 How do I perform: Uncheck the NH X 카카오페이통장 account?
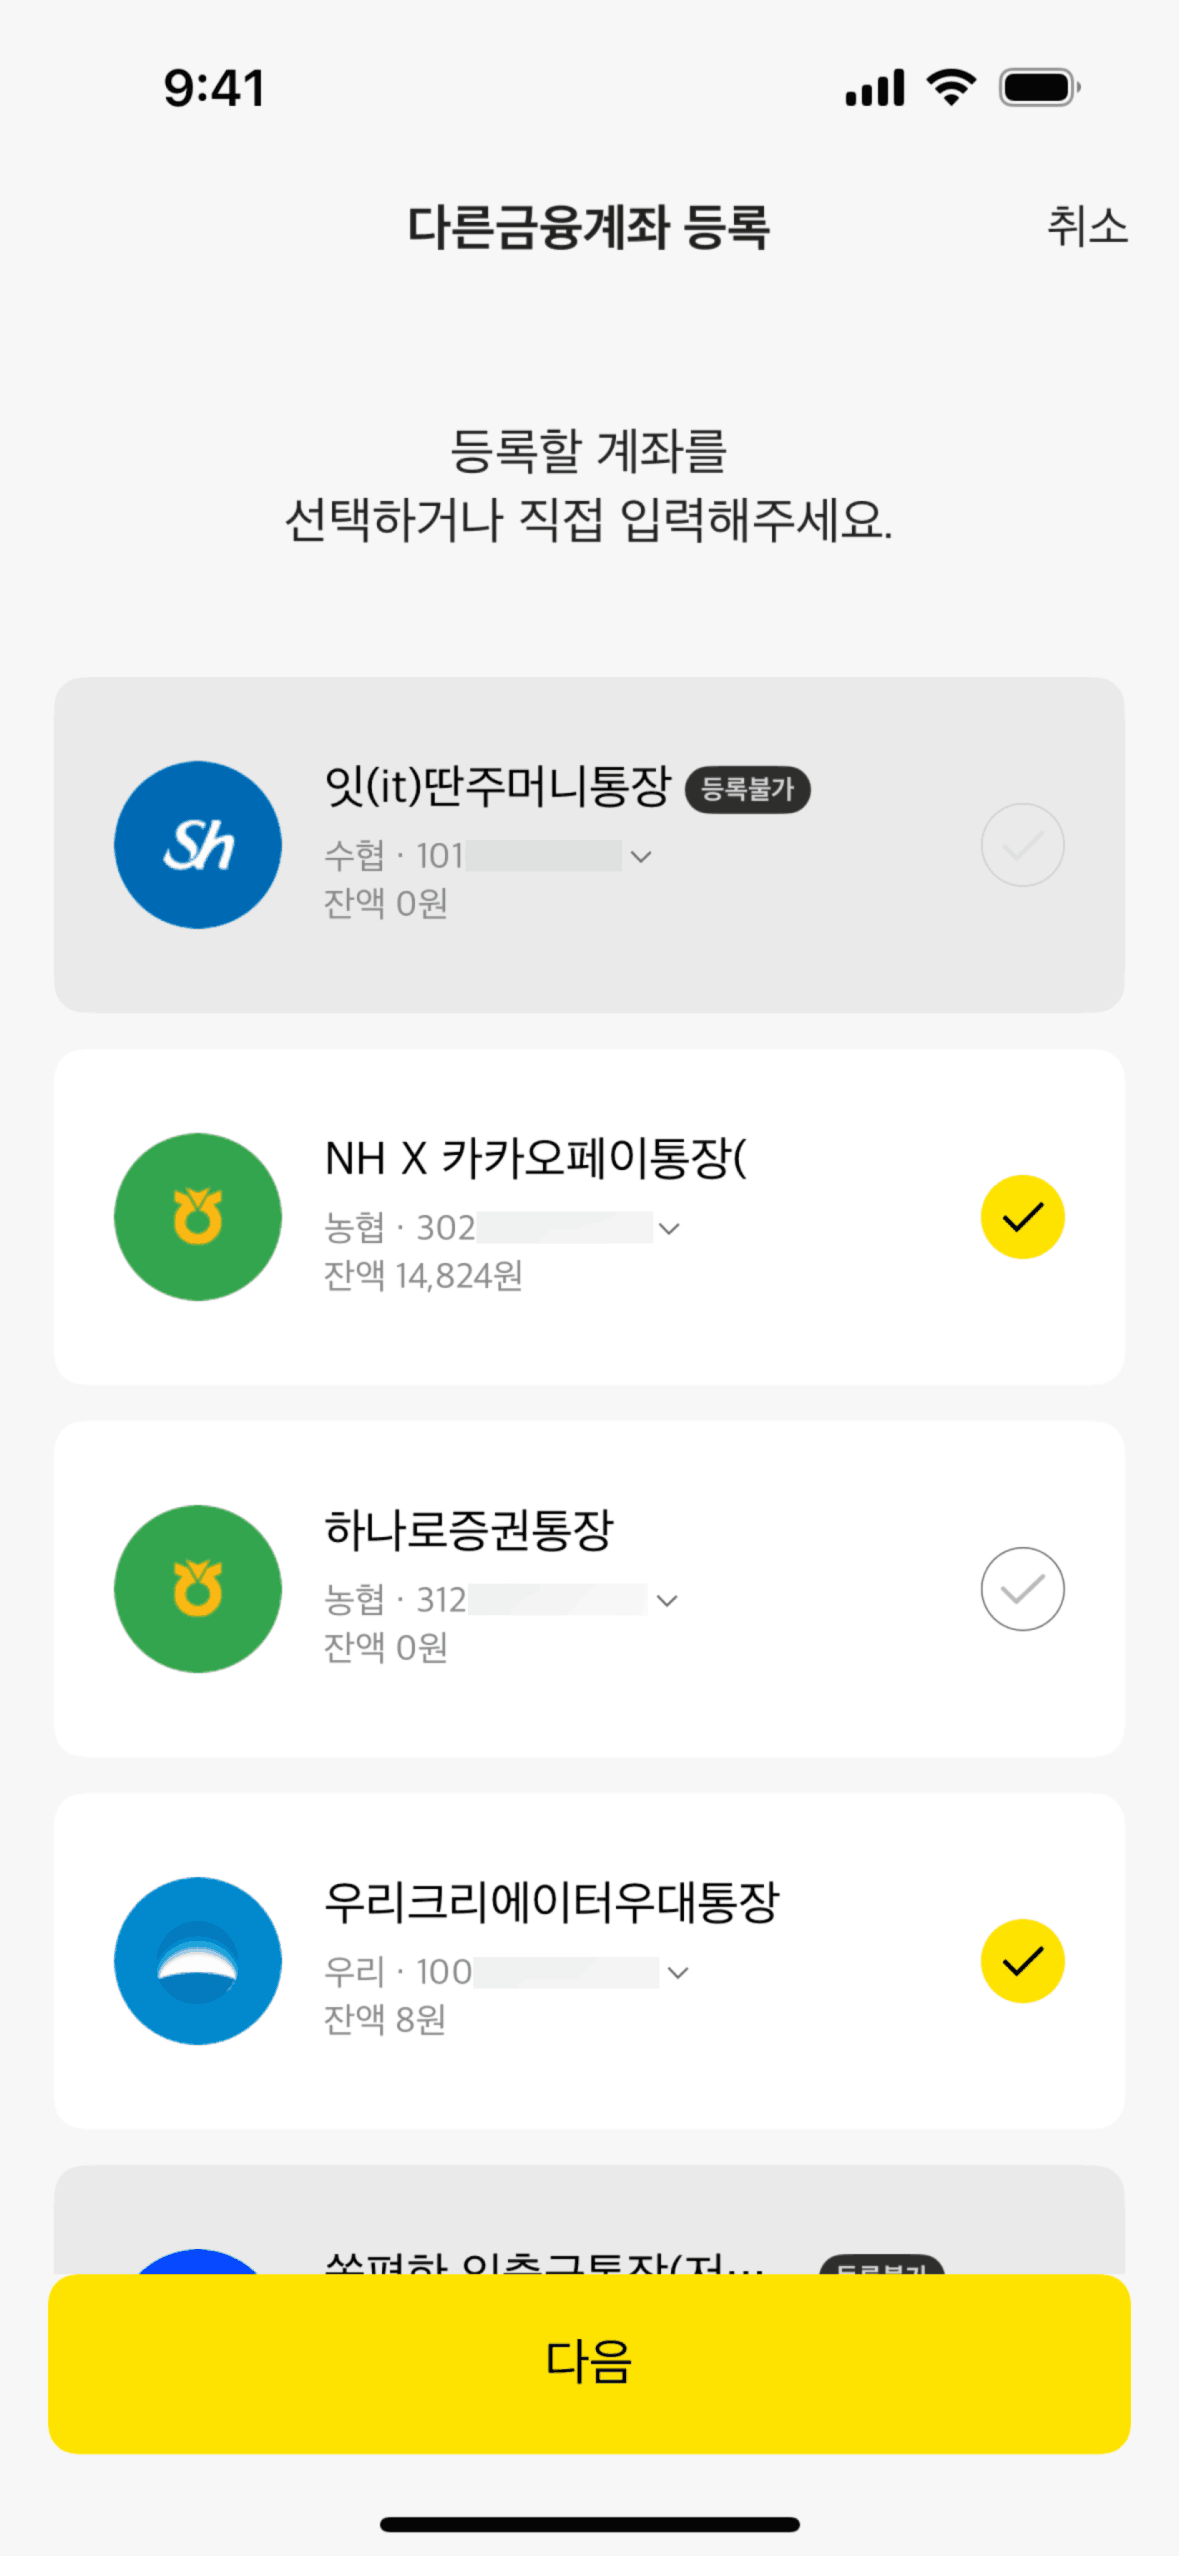(1022, 1217)
